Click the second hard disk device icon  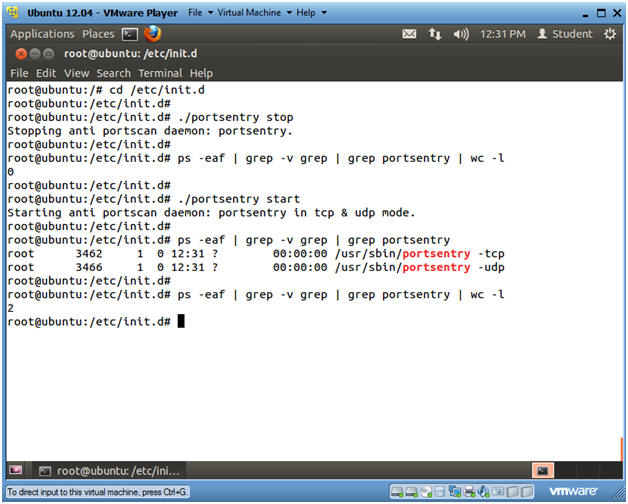pyautogui.click(x=411, y=492)
